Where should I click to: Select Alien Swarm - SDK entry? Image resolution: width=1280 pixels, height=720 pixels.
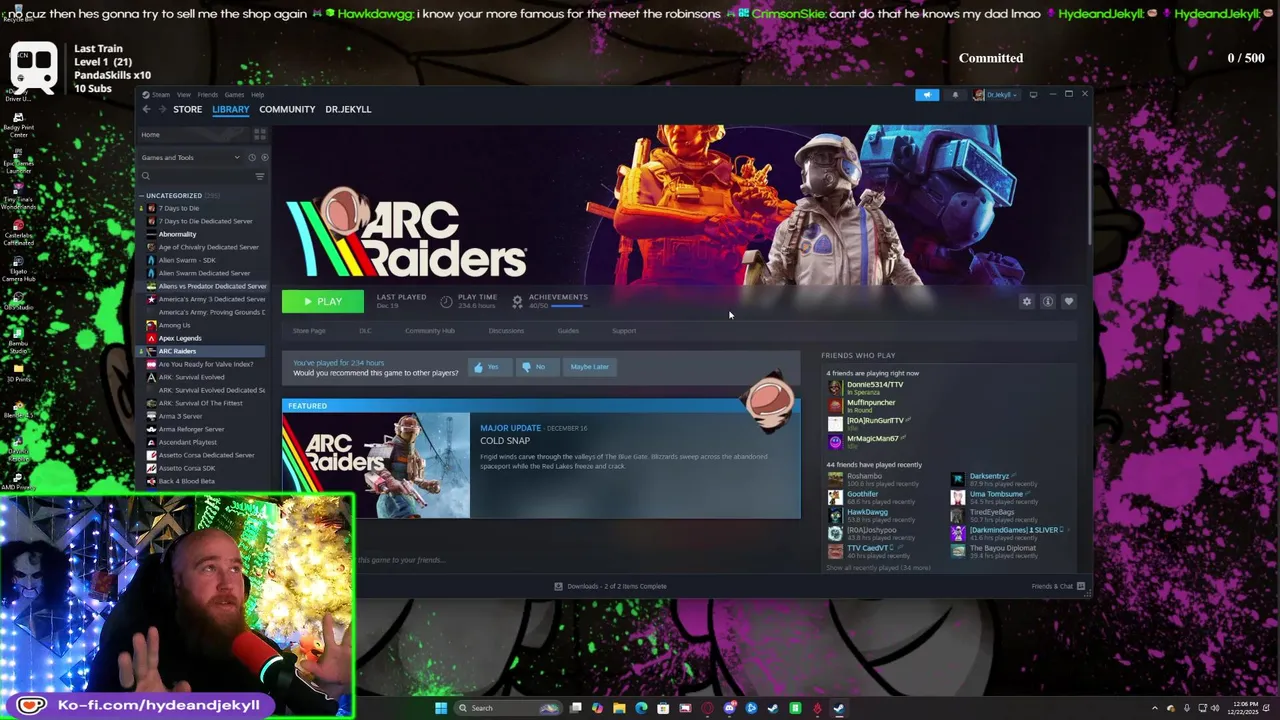point(186,260)
